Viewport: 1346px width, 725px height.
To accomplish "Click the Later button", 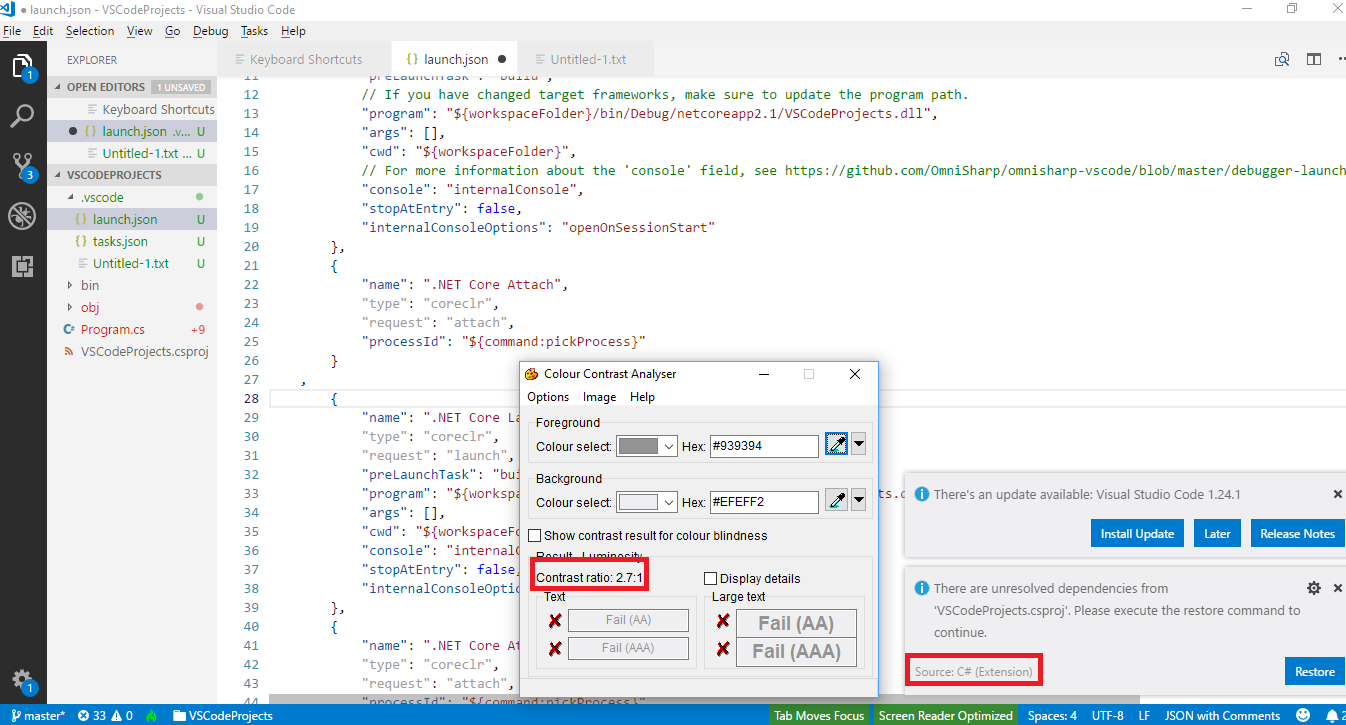I will coord(1217,533).
